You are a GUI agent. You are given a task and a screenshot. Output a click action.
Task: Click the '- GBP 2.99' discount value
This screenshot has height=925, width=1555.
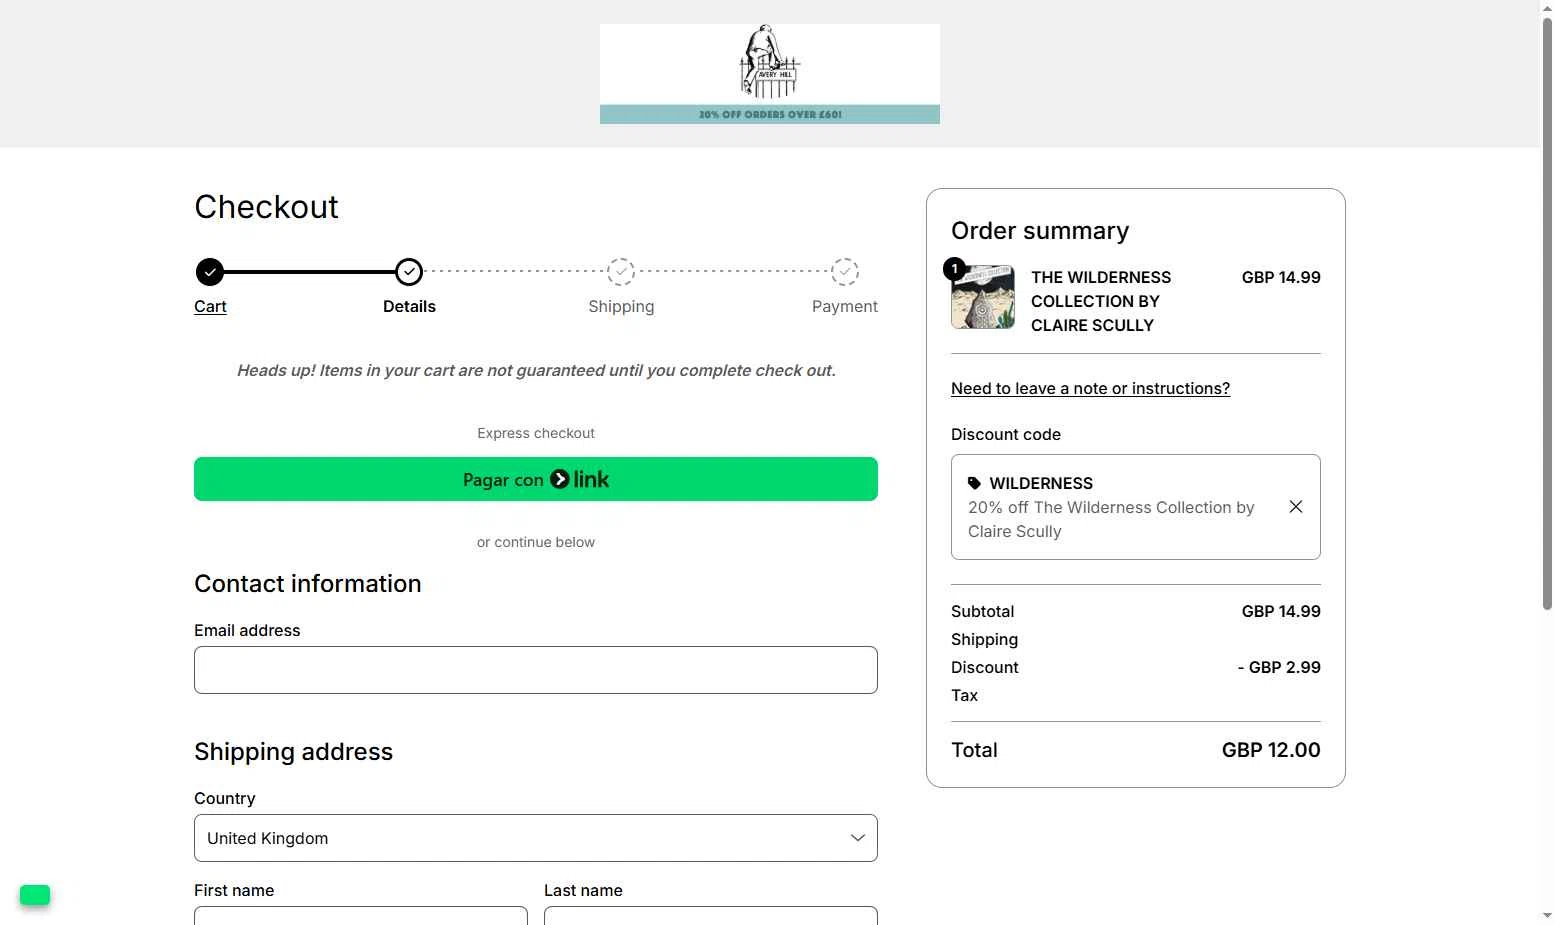[x=1279, y=667]
